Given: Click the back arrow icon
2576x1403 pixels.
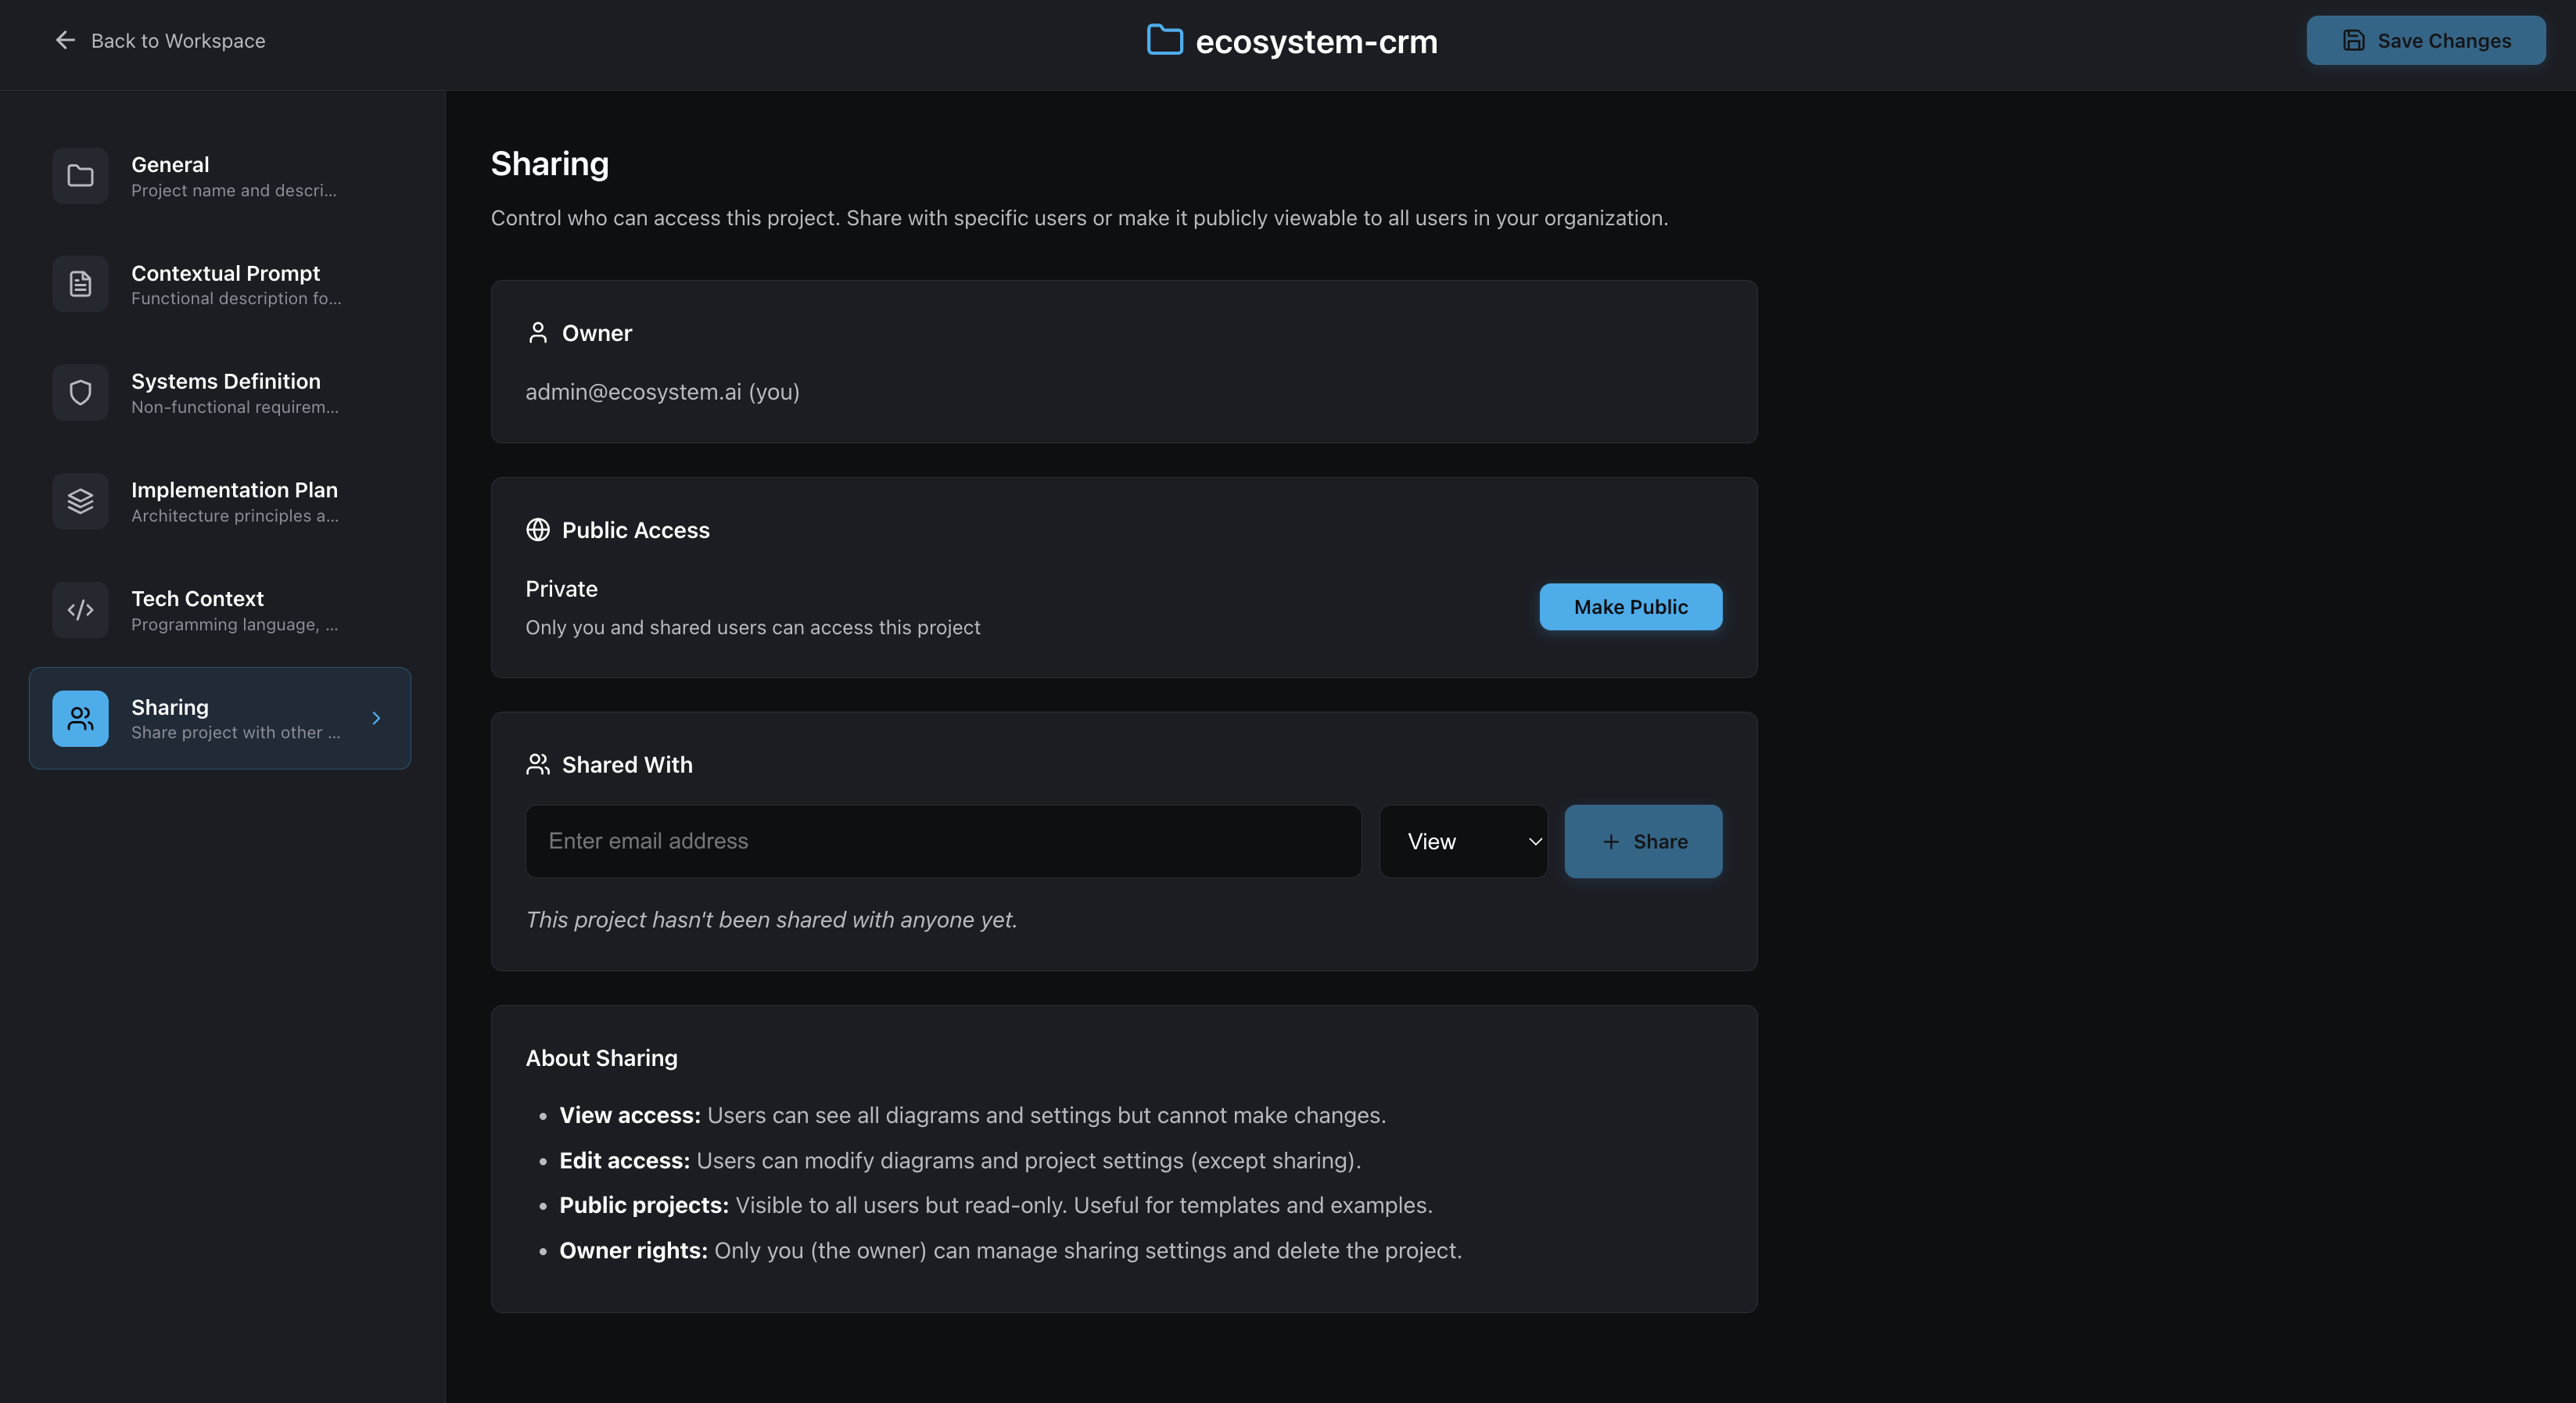Looking at the screenshot, I should [x=65, y=40].
